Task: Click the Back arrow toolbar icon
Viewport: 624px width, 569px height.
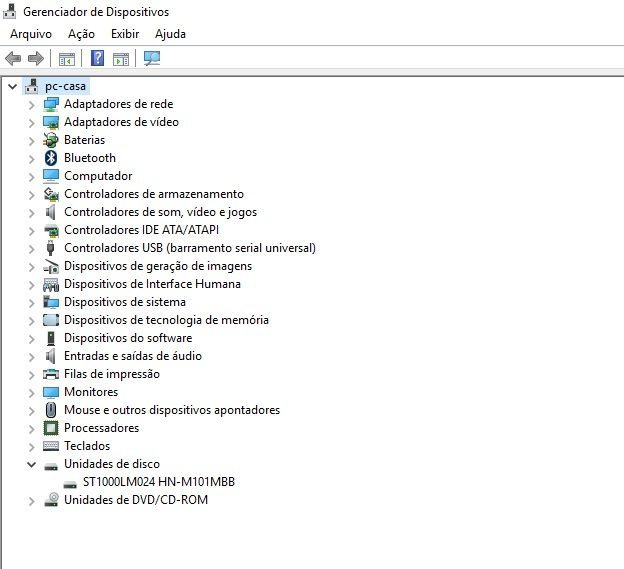Action: [x=13, y=58]
